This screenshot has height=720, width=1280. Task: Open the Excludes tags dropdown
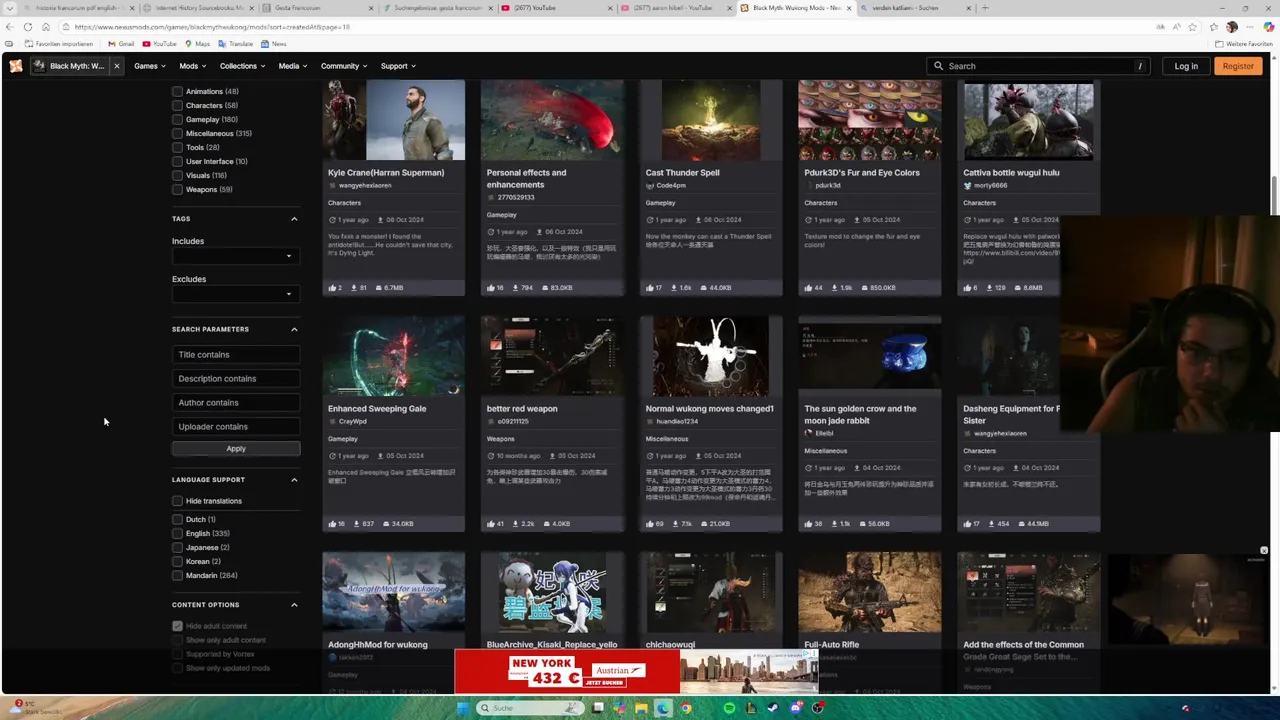pyautogui.click(x=236, y=294)
